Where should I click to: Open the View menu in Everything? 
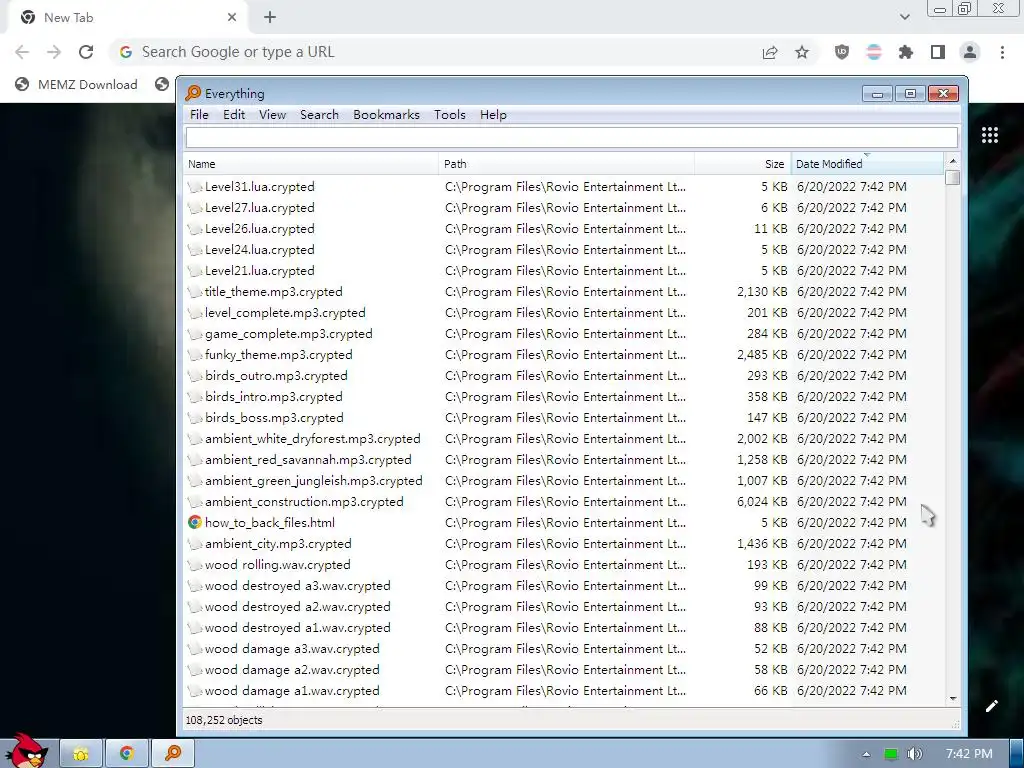click(x=272, y=115)
